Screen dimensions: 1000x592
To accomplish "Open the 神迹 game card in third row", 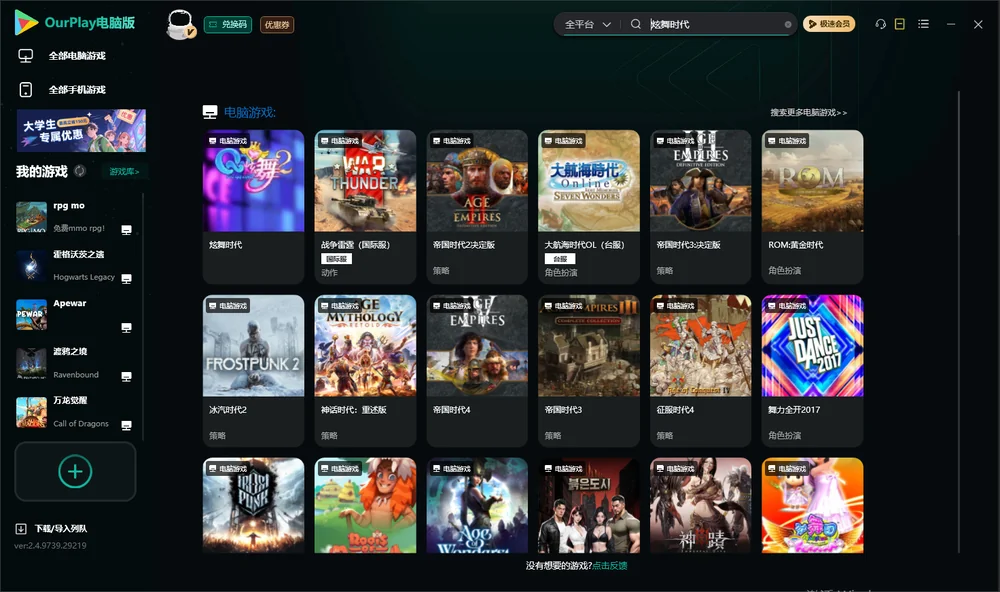I will (701, 505).
